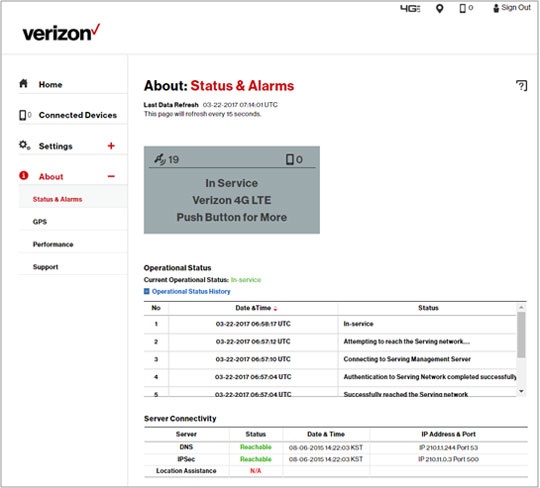Collapse the Operational Status History section
Viewport: 540px width, 488px height.
pyautogui.click(x=146, y=291)
